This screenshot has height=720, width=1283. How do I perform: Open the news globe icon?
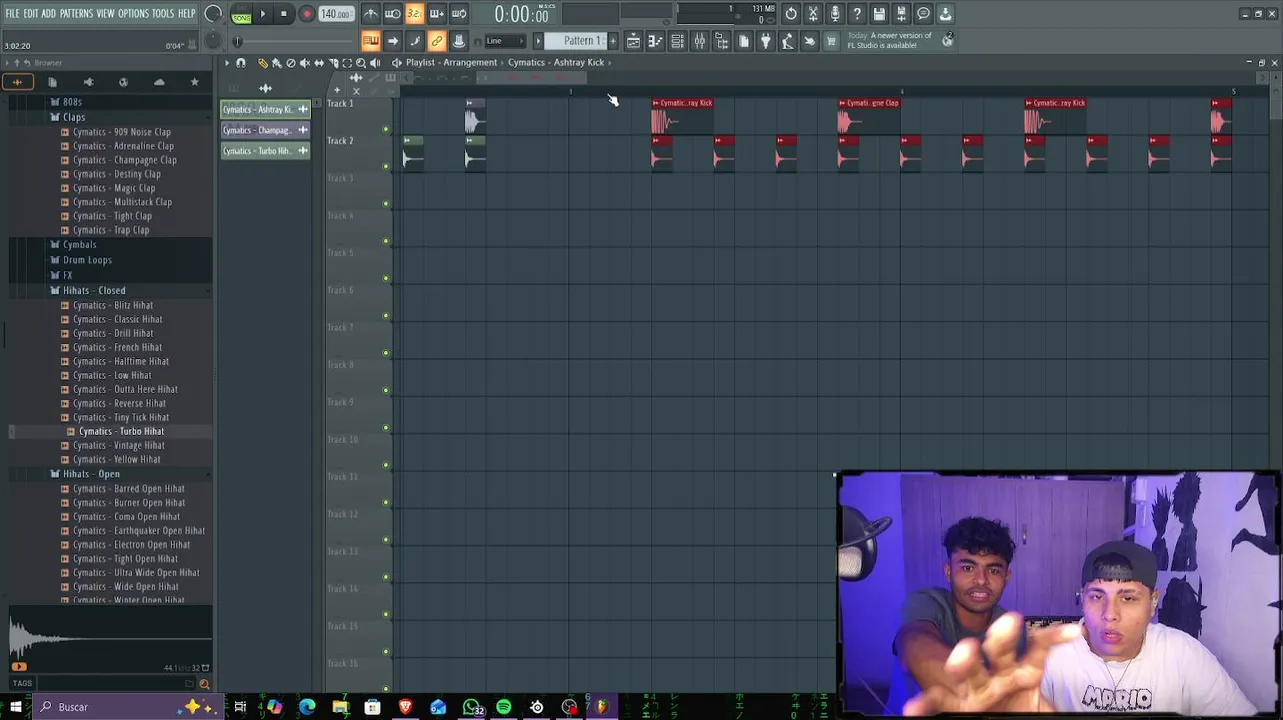[x=949, y=40]
